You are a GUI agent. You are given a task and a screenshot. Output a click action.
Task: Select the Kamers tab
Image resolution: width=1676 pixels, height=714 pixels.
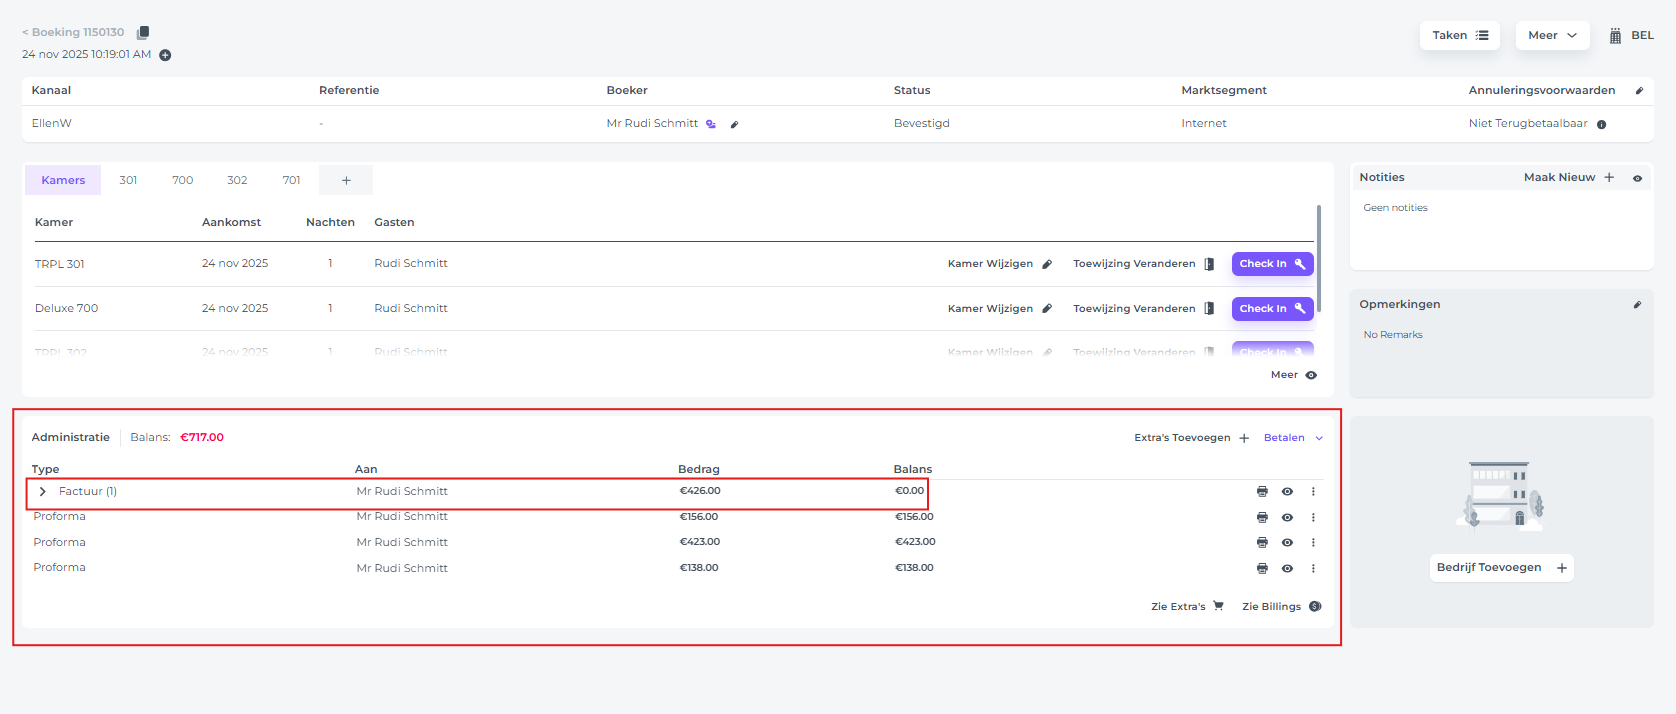pyautogui.click(x=63, y=180)
